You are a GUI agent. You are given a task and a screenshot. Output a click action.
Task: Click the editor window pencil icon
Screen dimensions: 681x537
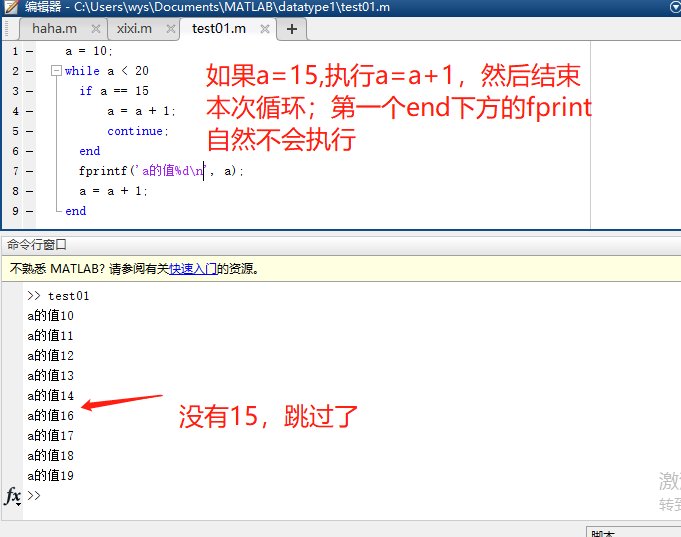11,7
